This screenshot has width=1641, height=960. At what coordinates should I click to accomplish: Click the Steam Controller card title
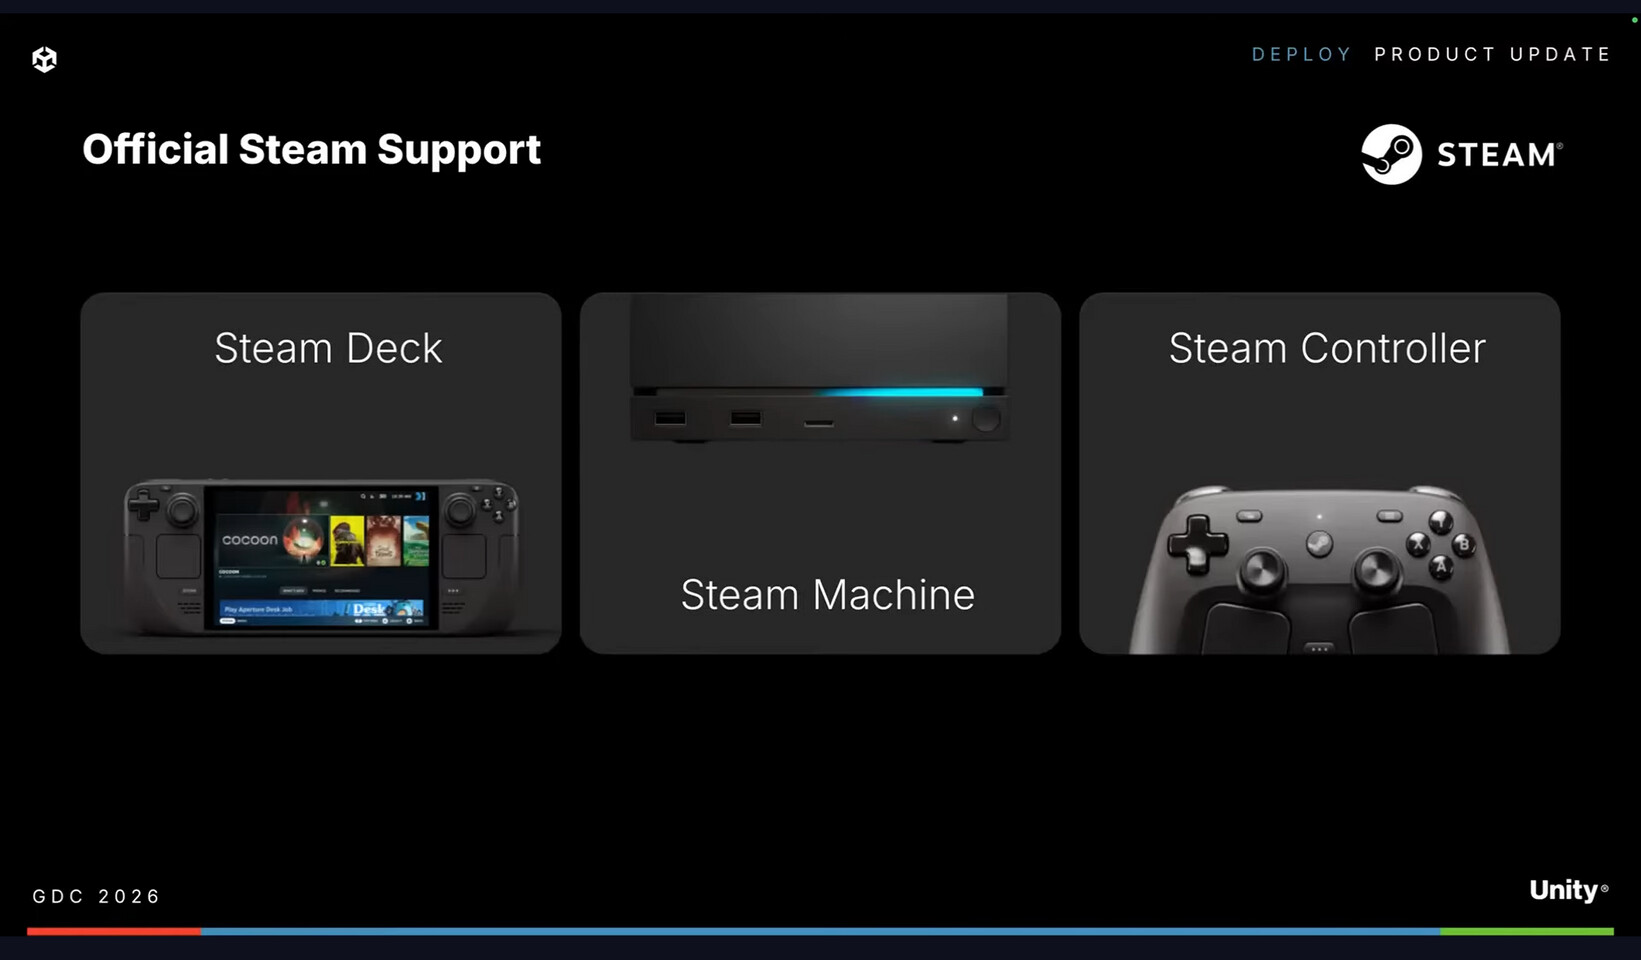(x=1327, y=348)
